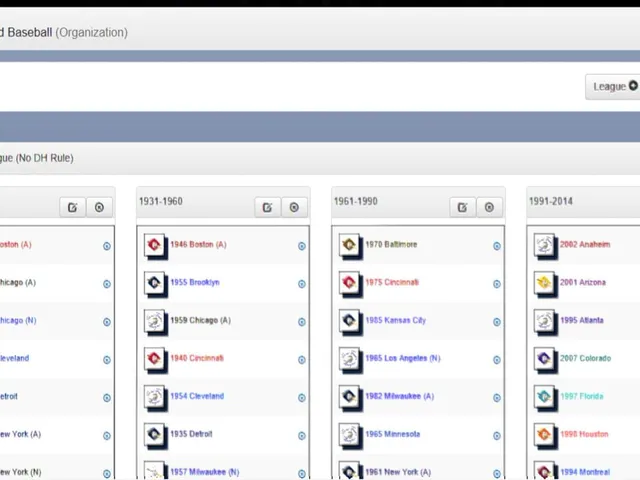Screen dimensions: 640x480
Task: Open the 2007 Colorado team link
Action: point(585,358)
